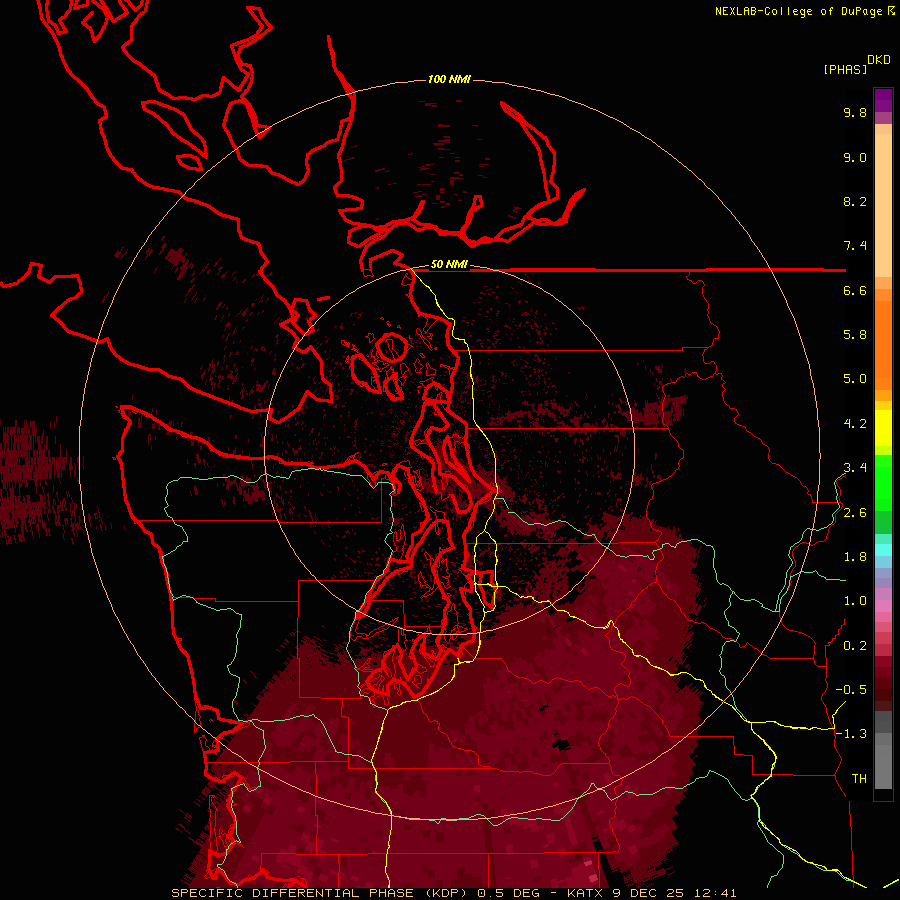This screenshot has width=900, height=900.
Task: Click the TH threshold legend label
Action: [x=859, y=779]
